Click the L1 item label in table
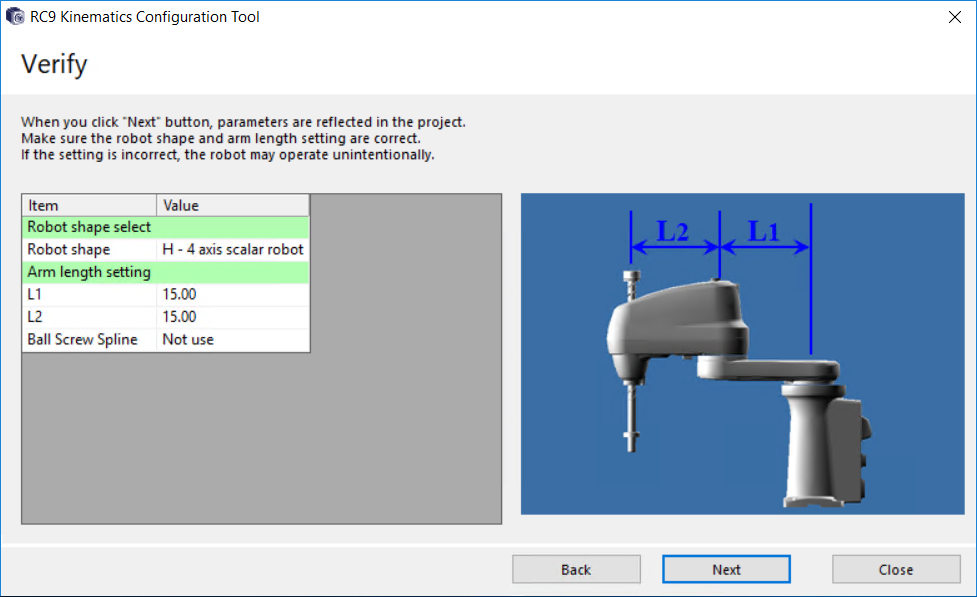This screenshot has height=597, width=977. tap(36, 294)
